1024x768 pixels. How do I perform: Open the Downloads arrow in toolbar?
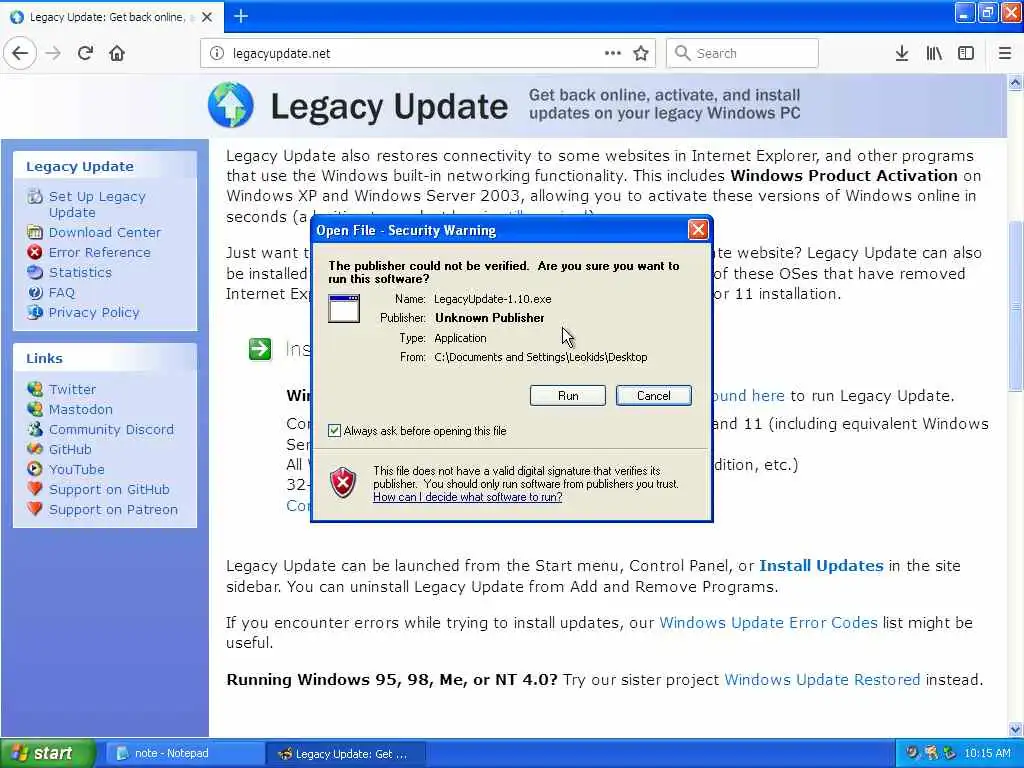[x=902, y=54]
